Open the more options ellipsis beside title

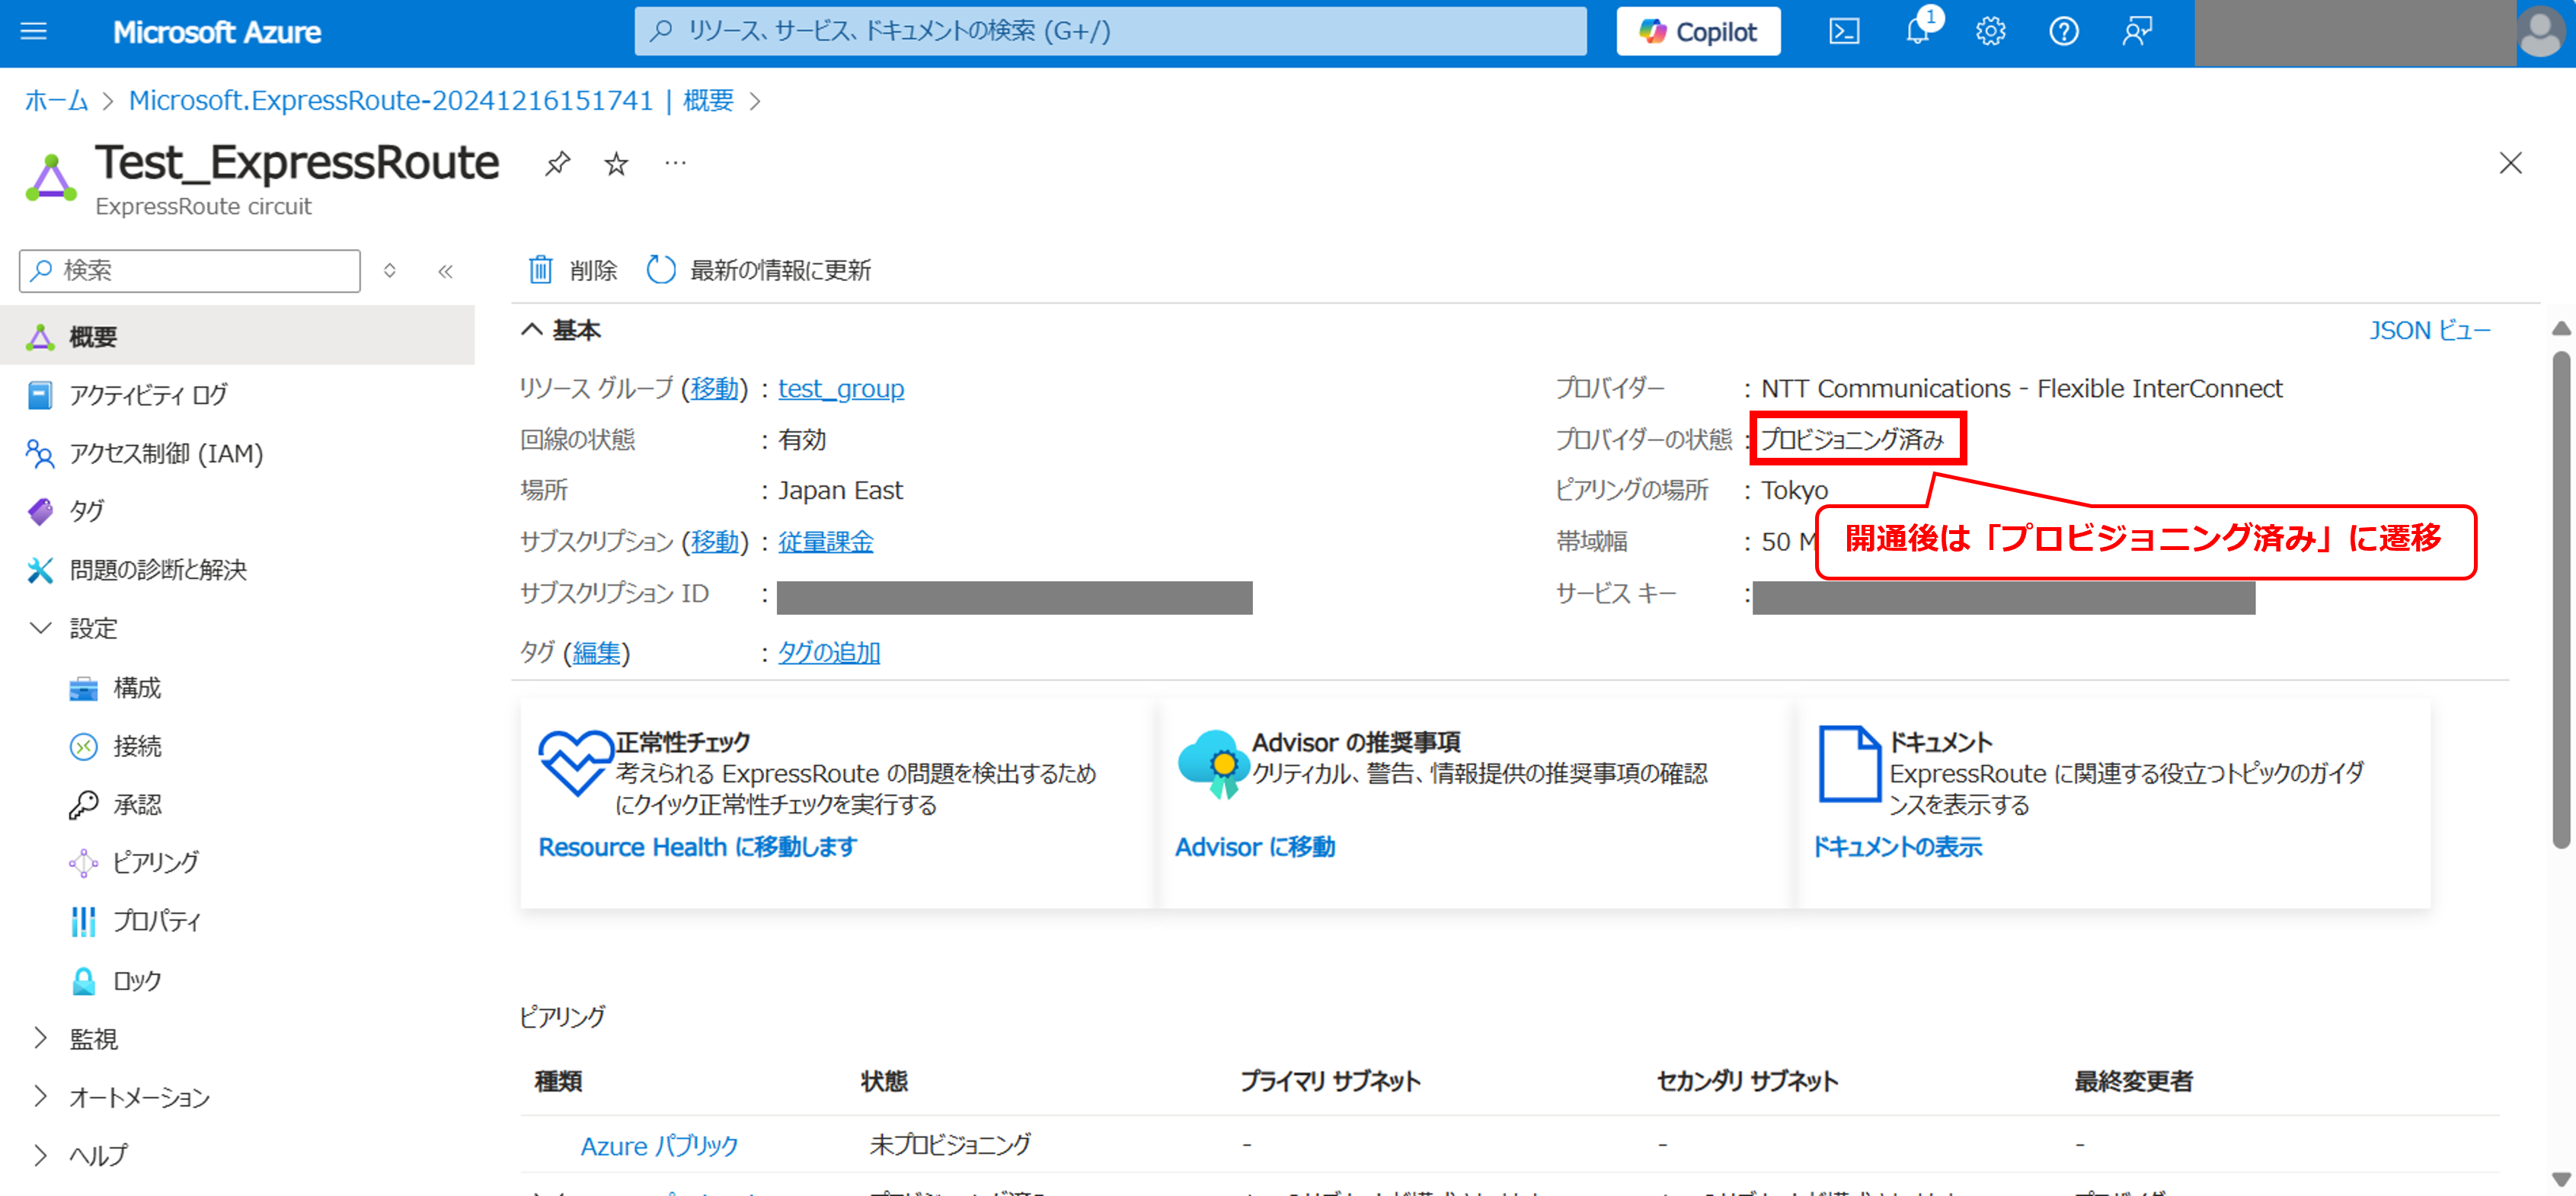[676, 163]
